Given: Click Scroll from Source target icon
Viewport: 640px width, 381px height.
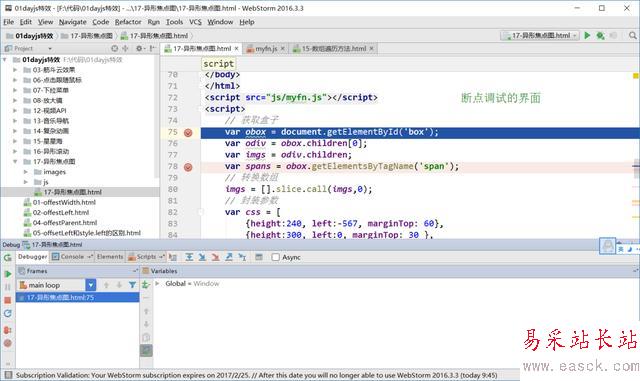Looking at the screenshot, I should 114,49.
